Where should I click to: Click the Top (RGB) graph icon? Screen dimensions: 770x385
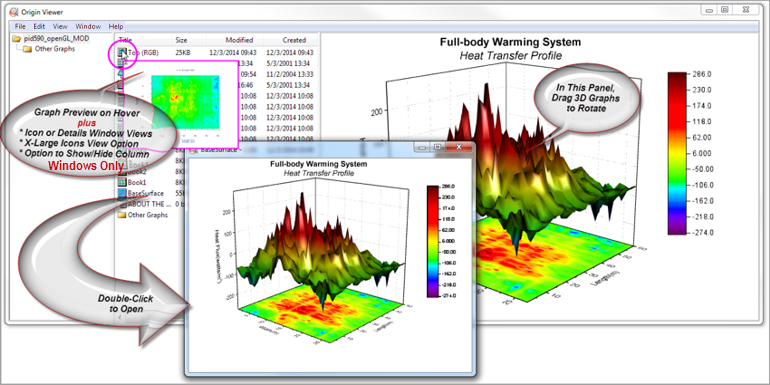click(x=122, y=52)
